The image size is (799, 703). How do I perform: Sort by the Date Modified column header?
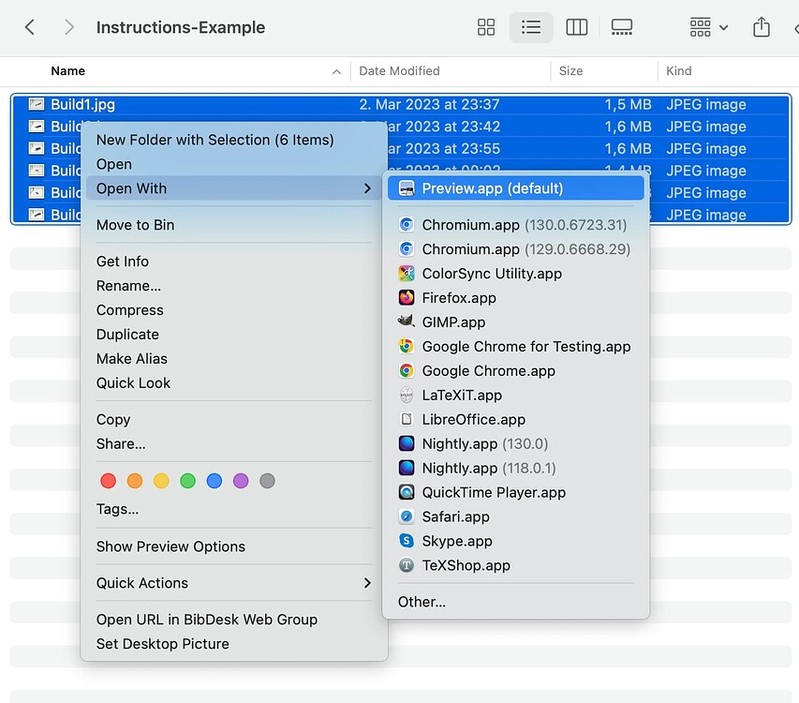click(x=399, y=71)
